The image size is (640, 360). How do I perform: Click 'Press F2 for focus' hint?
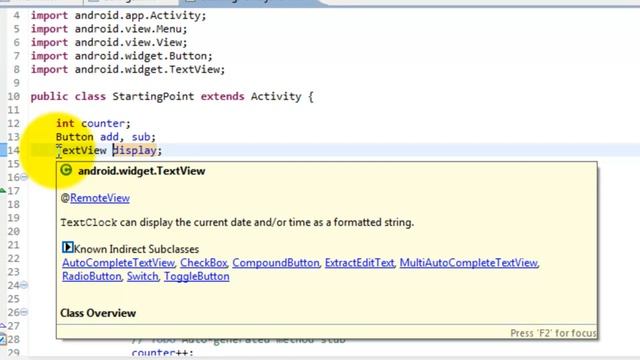[x=553, y=333]
